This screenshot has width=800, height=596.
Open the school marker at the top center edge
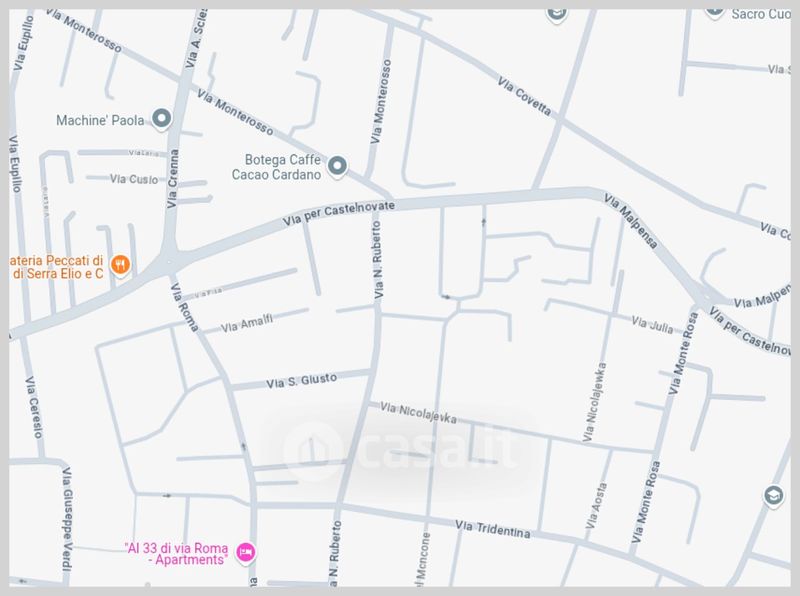point(556,14)
